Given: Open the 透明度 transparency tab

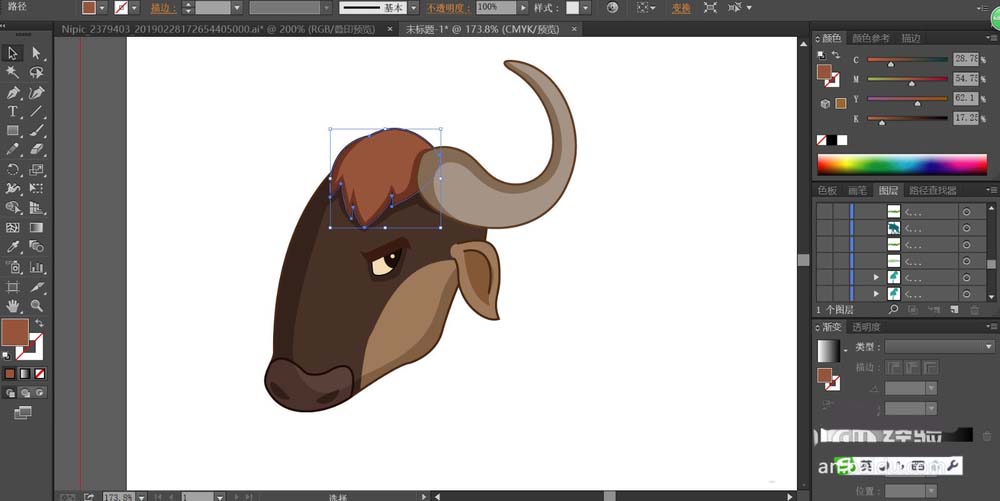Looking at the screenshot, I should pos(865,327).
